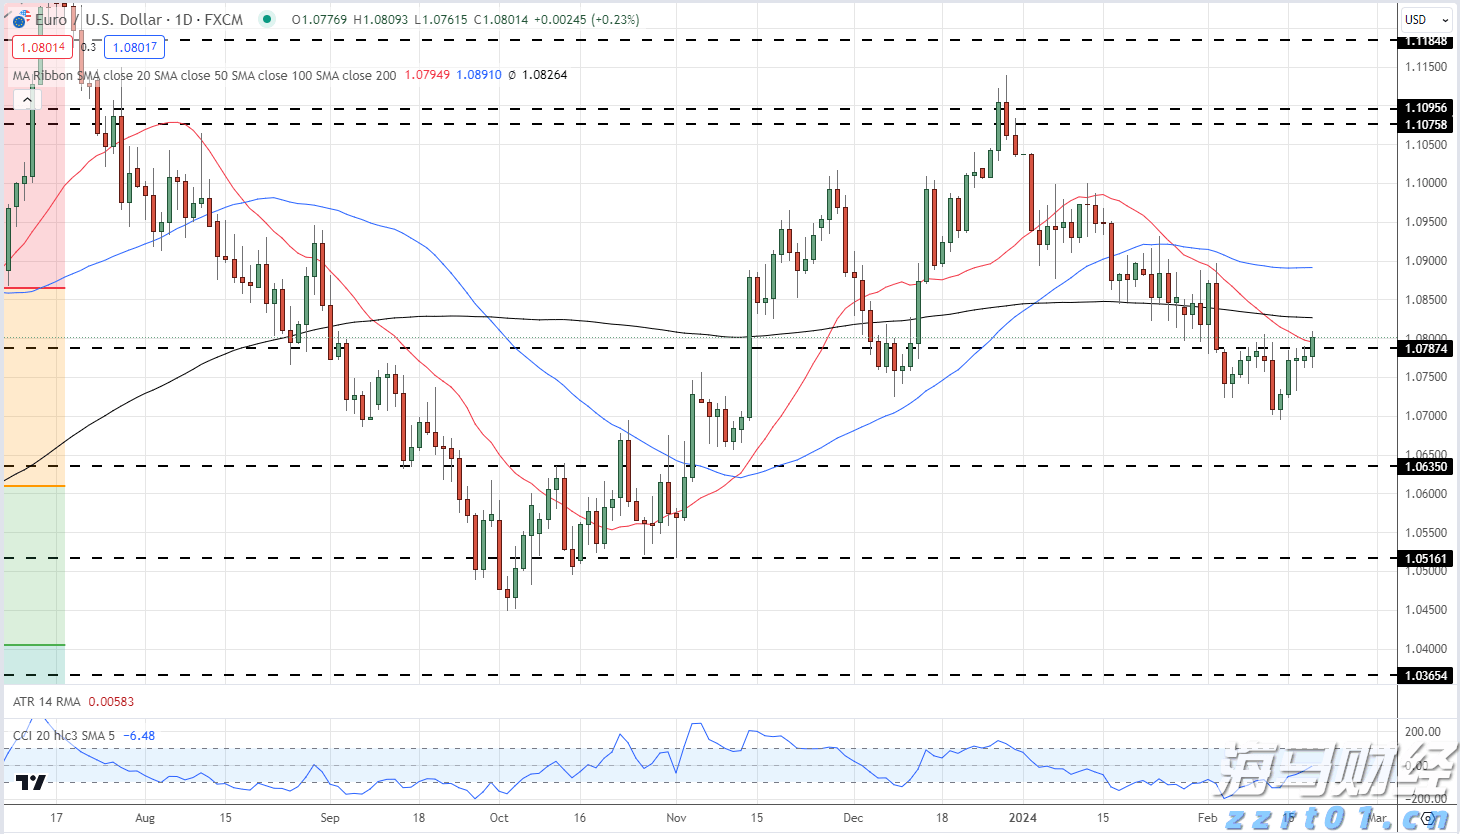
Task: Select the MA Ribbon indicator legend
Action: click(x=204, y=75)
